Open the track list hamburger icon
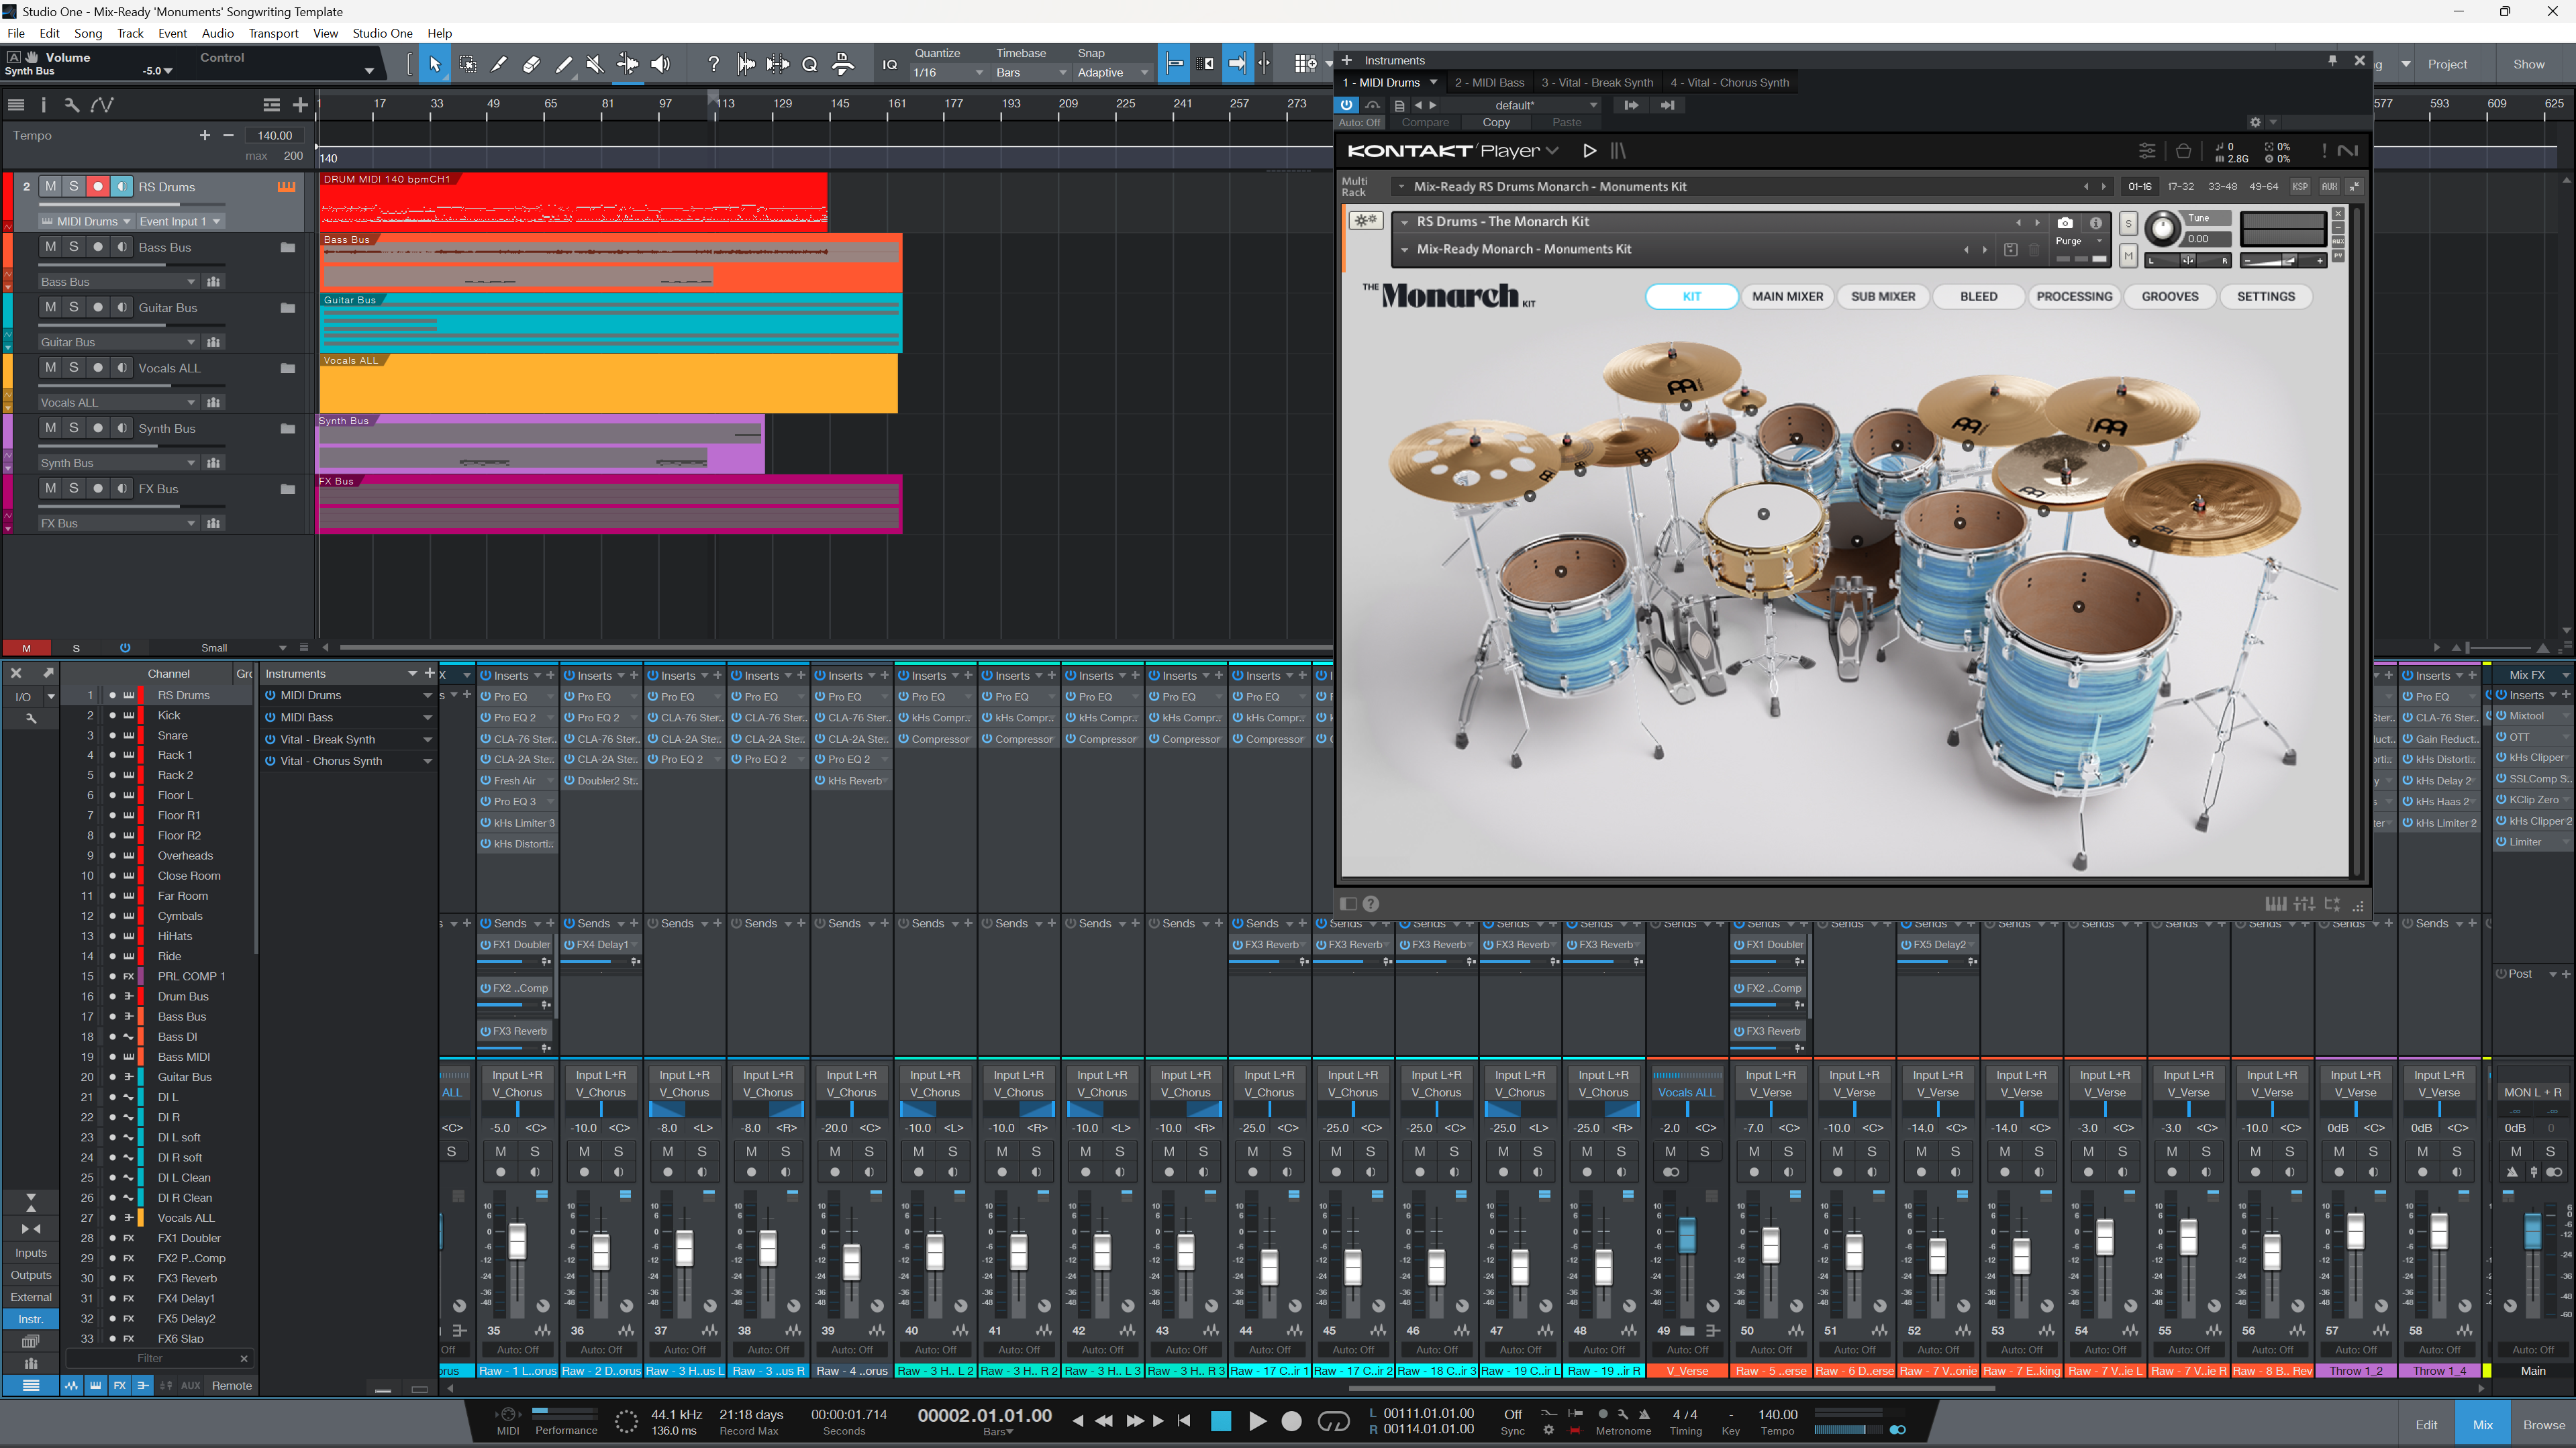2576x1448 pixels. click(16, 104)
